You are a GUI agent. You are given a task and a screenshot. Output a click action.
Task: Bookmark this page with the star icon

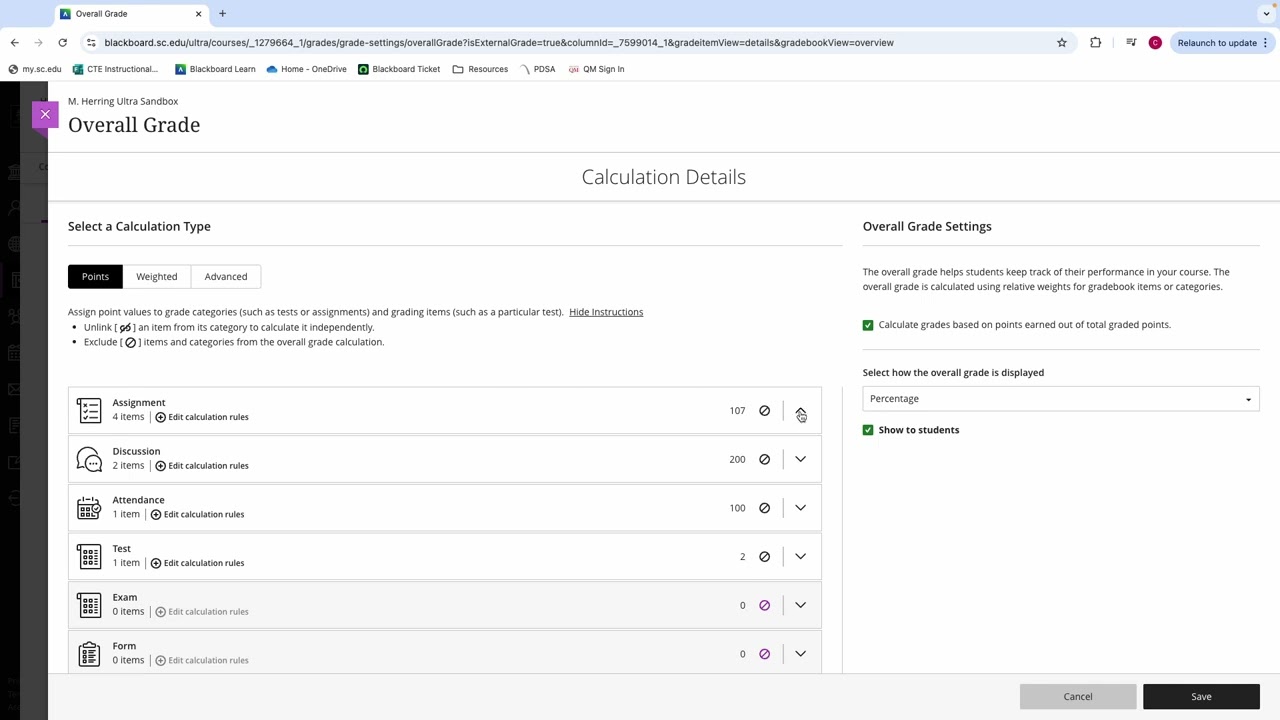1062,43
